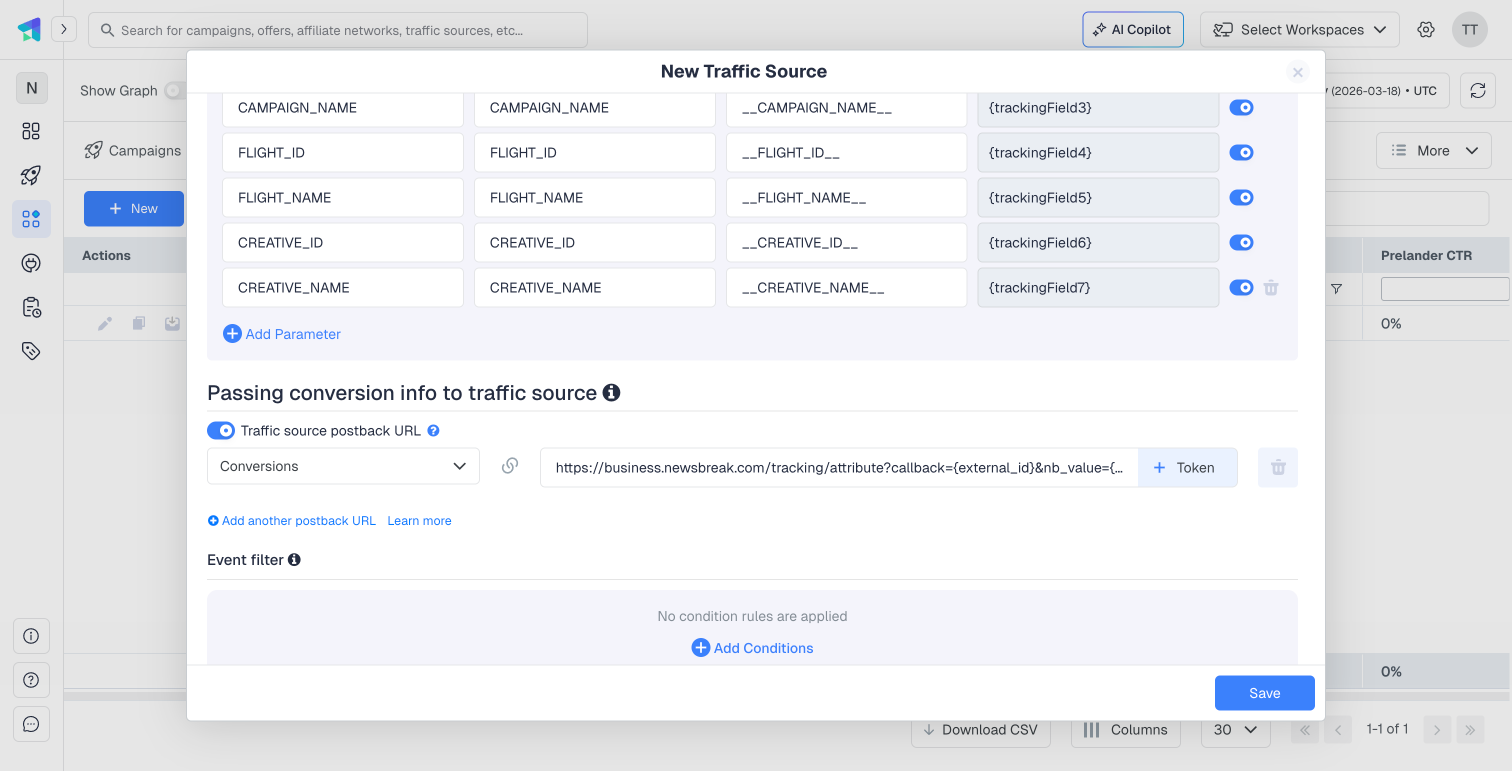Expand the Select Workspaces dropdown
1512x771 pixels.
1299,30
